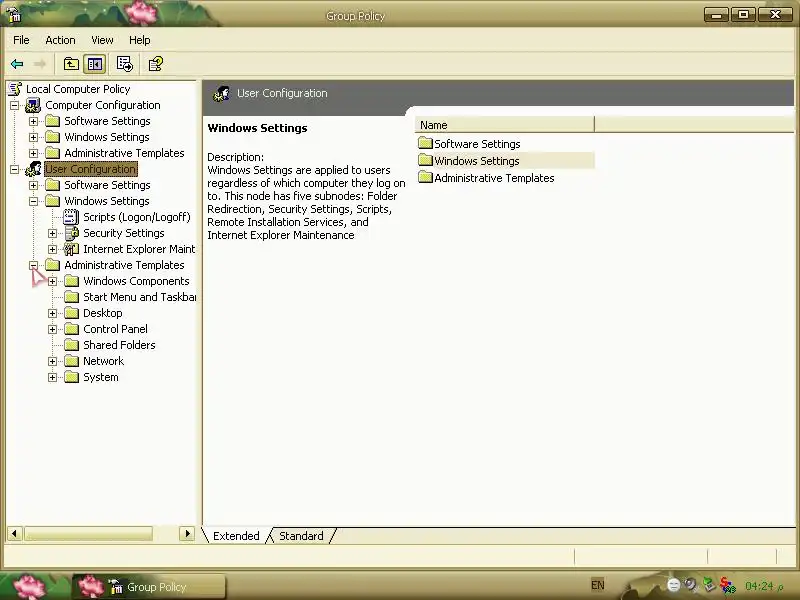
Task: Collapse the Computer Configuration node
Action: point(14,106)
